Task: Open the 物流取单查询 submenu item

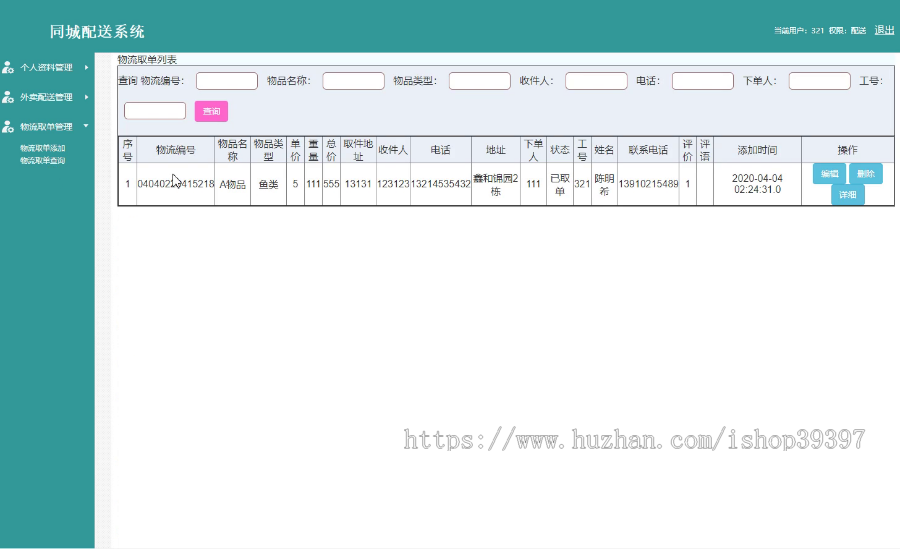Action: click(x=42, y=161)
